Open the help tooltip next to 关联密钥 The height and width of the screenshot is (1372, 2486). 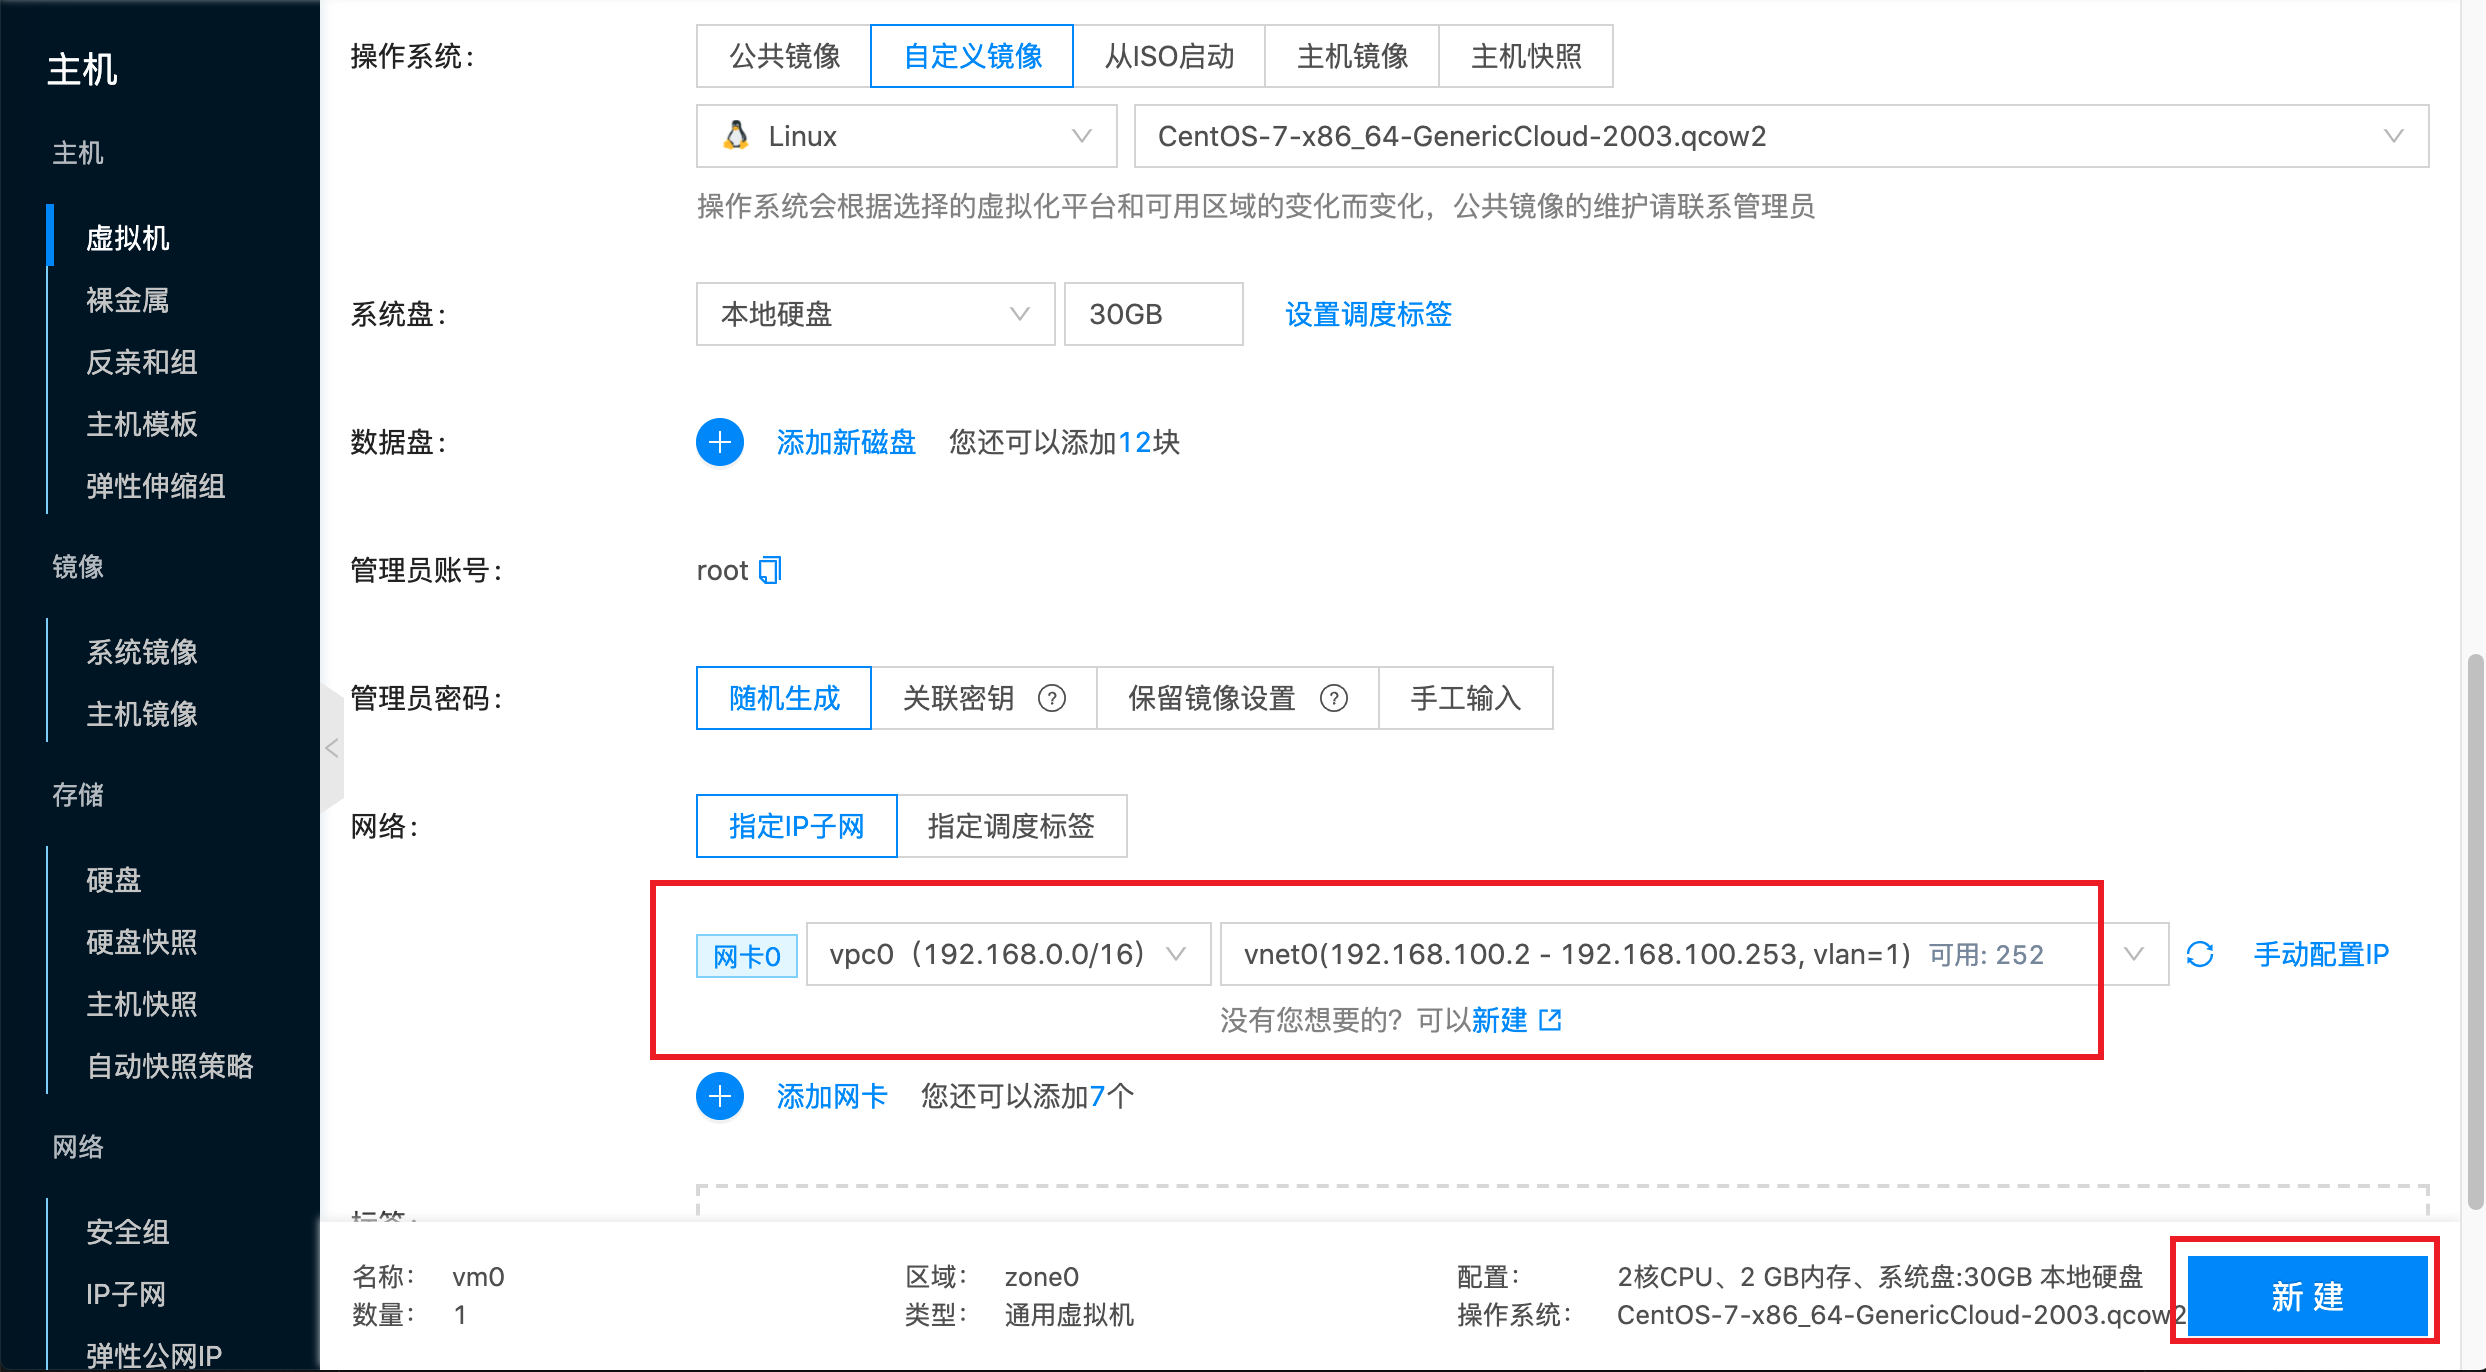click(x=1053, y=698)
